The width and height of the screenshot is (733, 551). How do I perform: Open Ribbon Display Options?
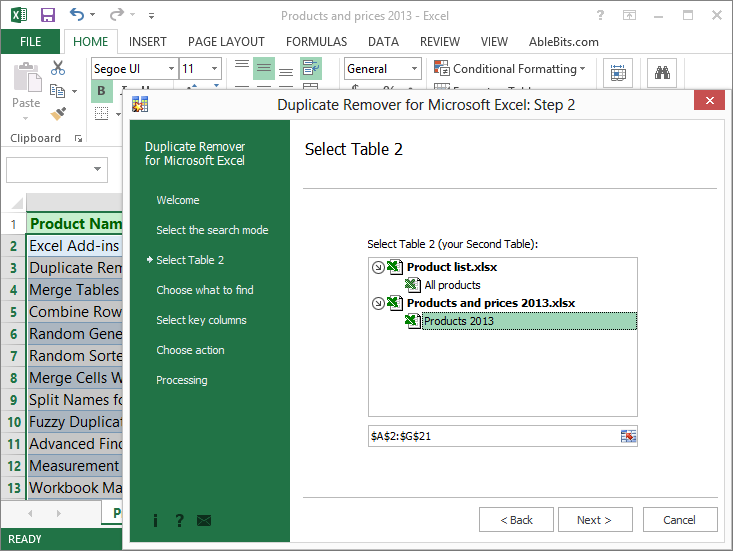629,15
